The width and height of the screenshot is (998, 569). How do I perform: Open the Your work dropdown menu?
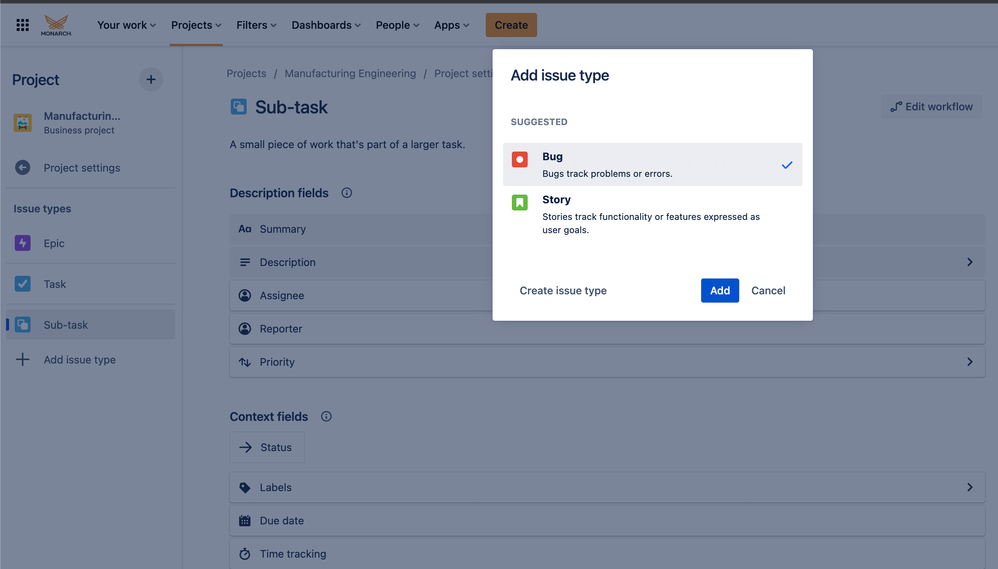click(x=126, y=25)
